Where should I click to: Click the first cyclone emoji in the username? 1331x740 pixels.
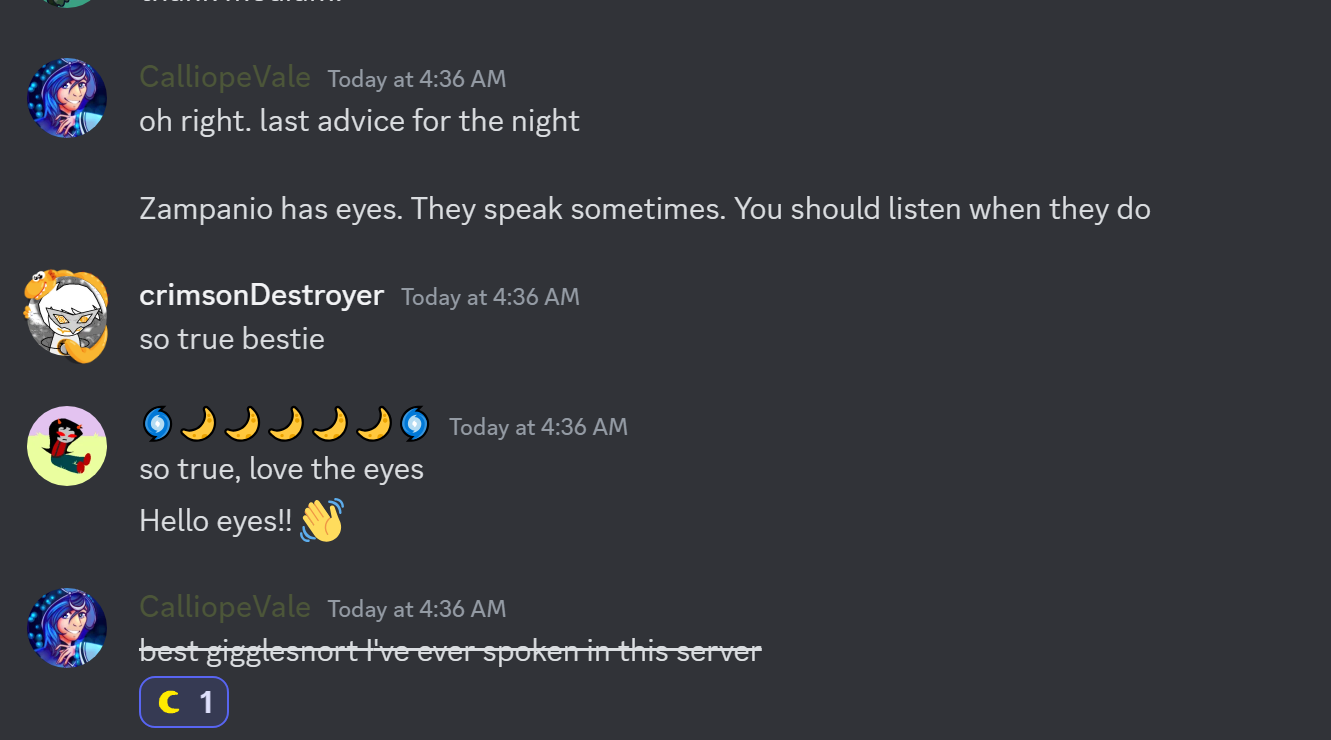point(158,425)
